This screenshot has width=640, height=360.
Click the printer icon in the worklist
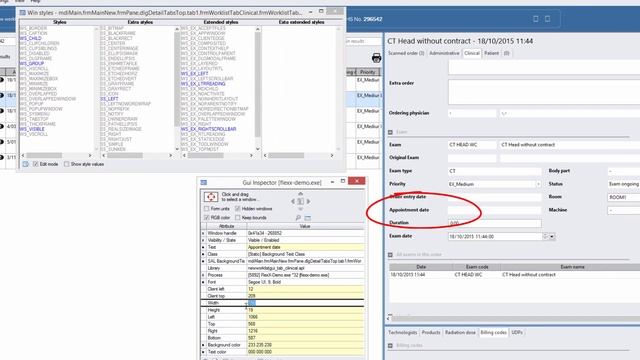376,58
